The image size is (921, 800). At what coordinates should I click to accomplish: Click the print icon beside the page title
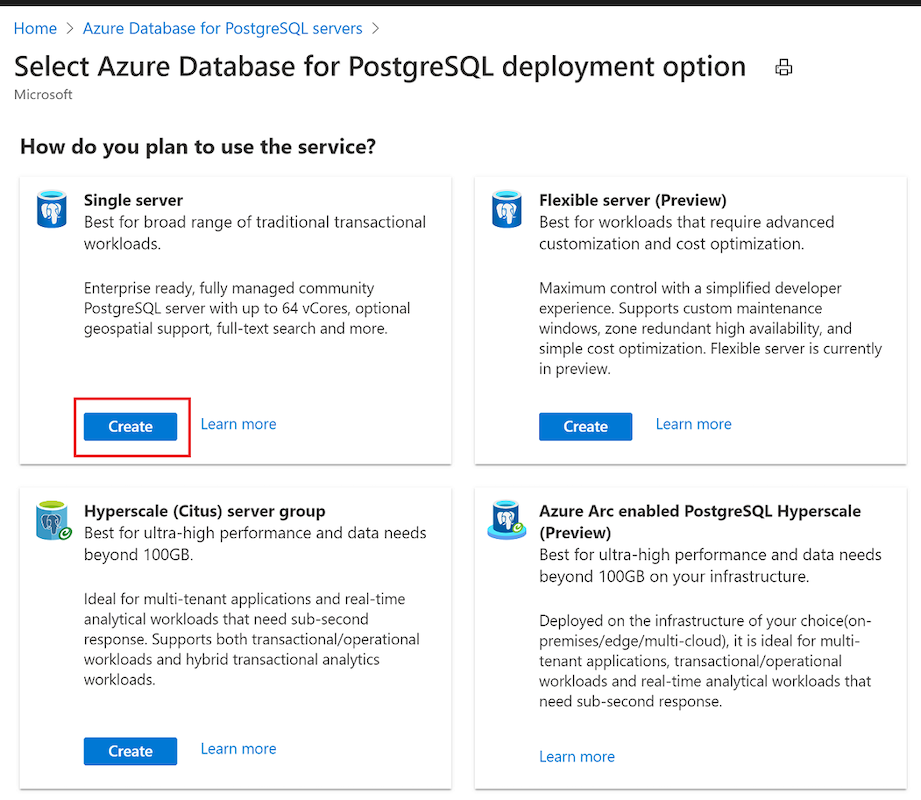point(784,68)
